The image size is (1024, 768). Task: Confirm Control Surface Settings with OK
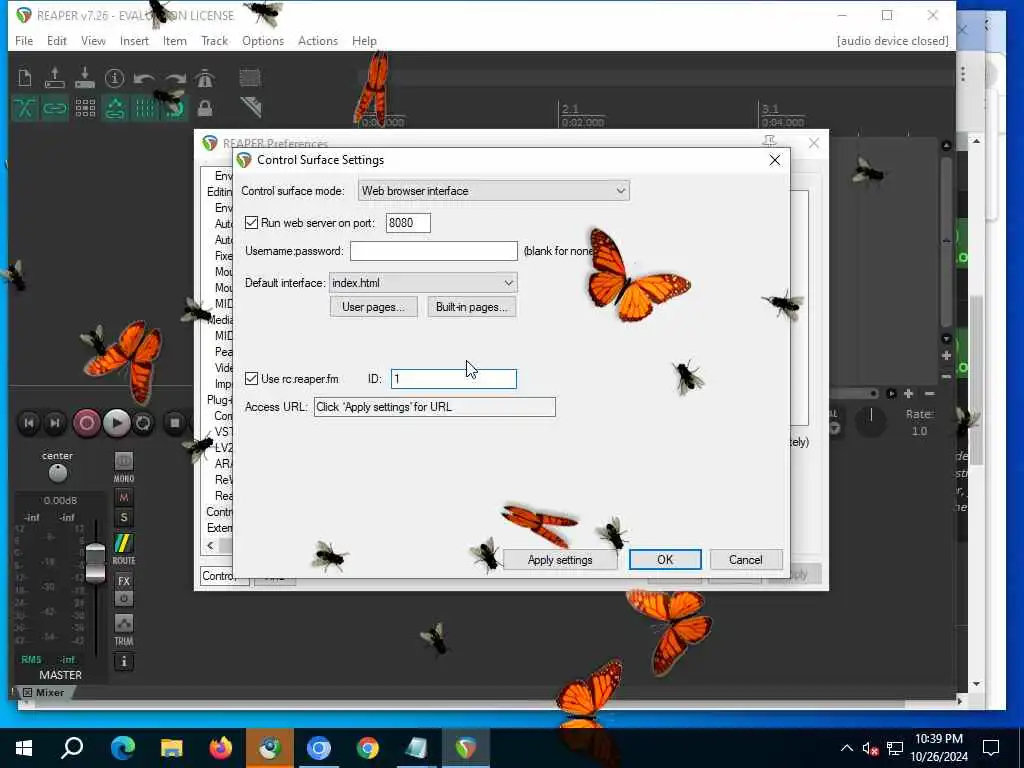point(665,560)
